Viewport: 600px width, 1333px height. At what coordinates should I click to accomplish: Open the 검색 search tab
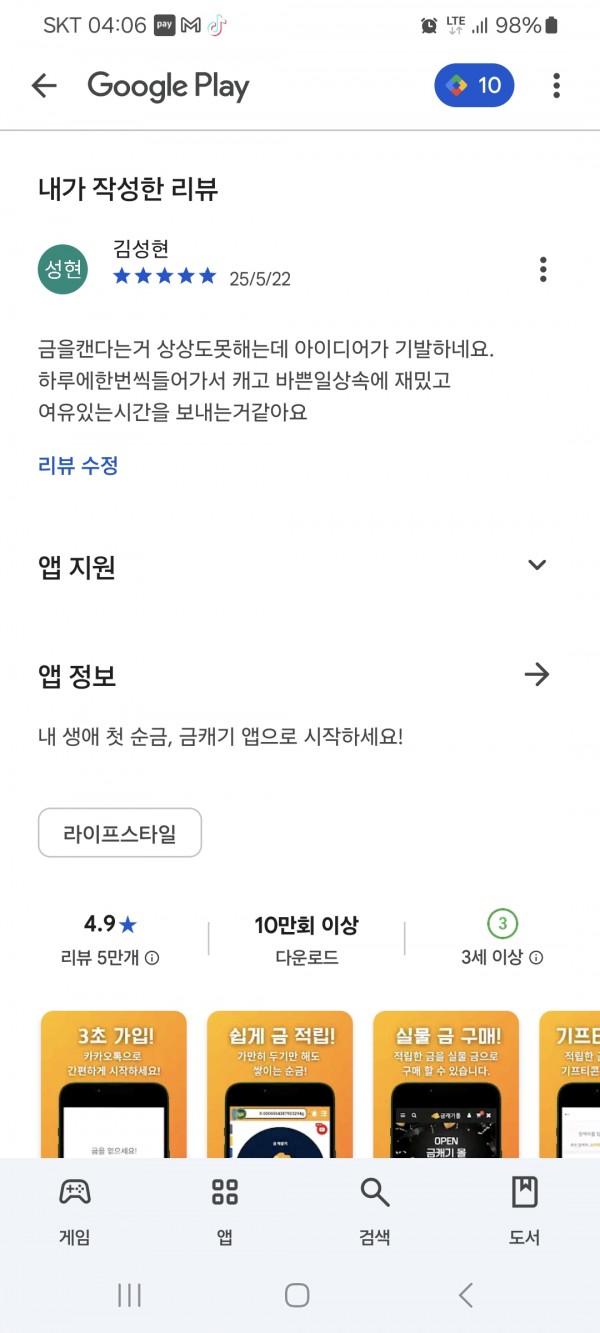pos(375,1210)
